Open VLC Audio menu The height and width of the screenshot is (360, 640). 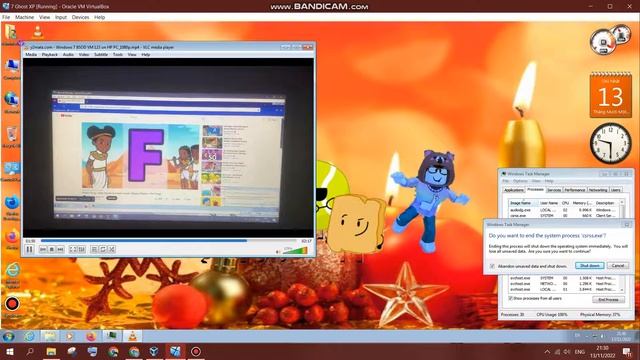coord(68,54)
